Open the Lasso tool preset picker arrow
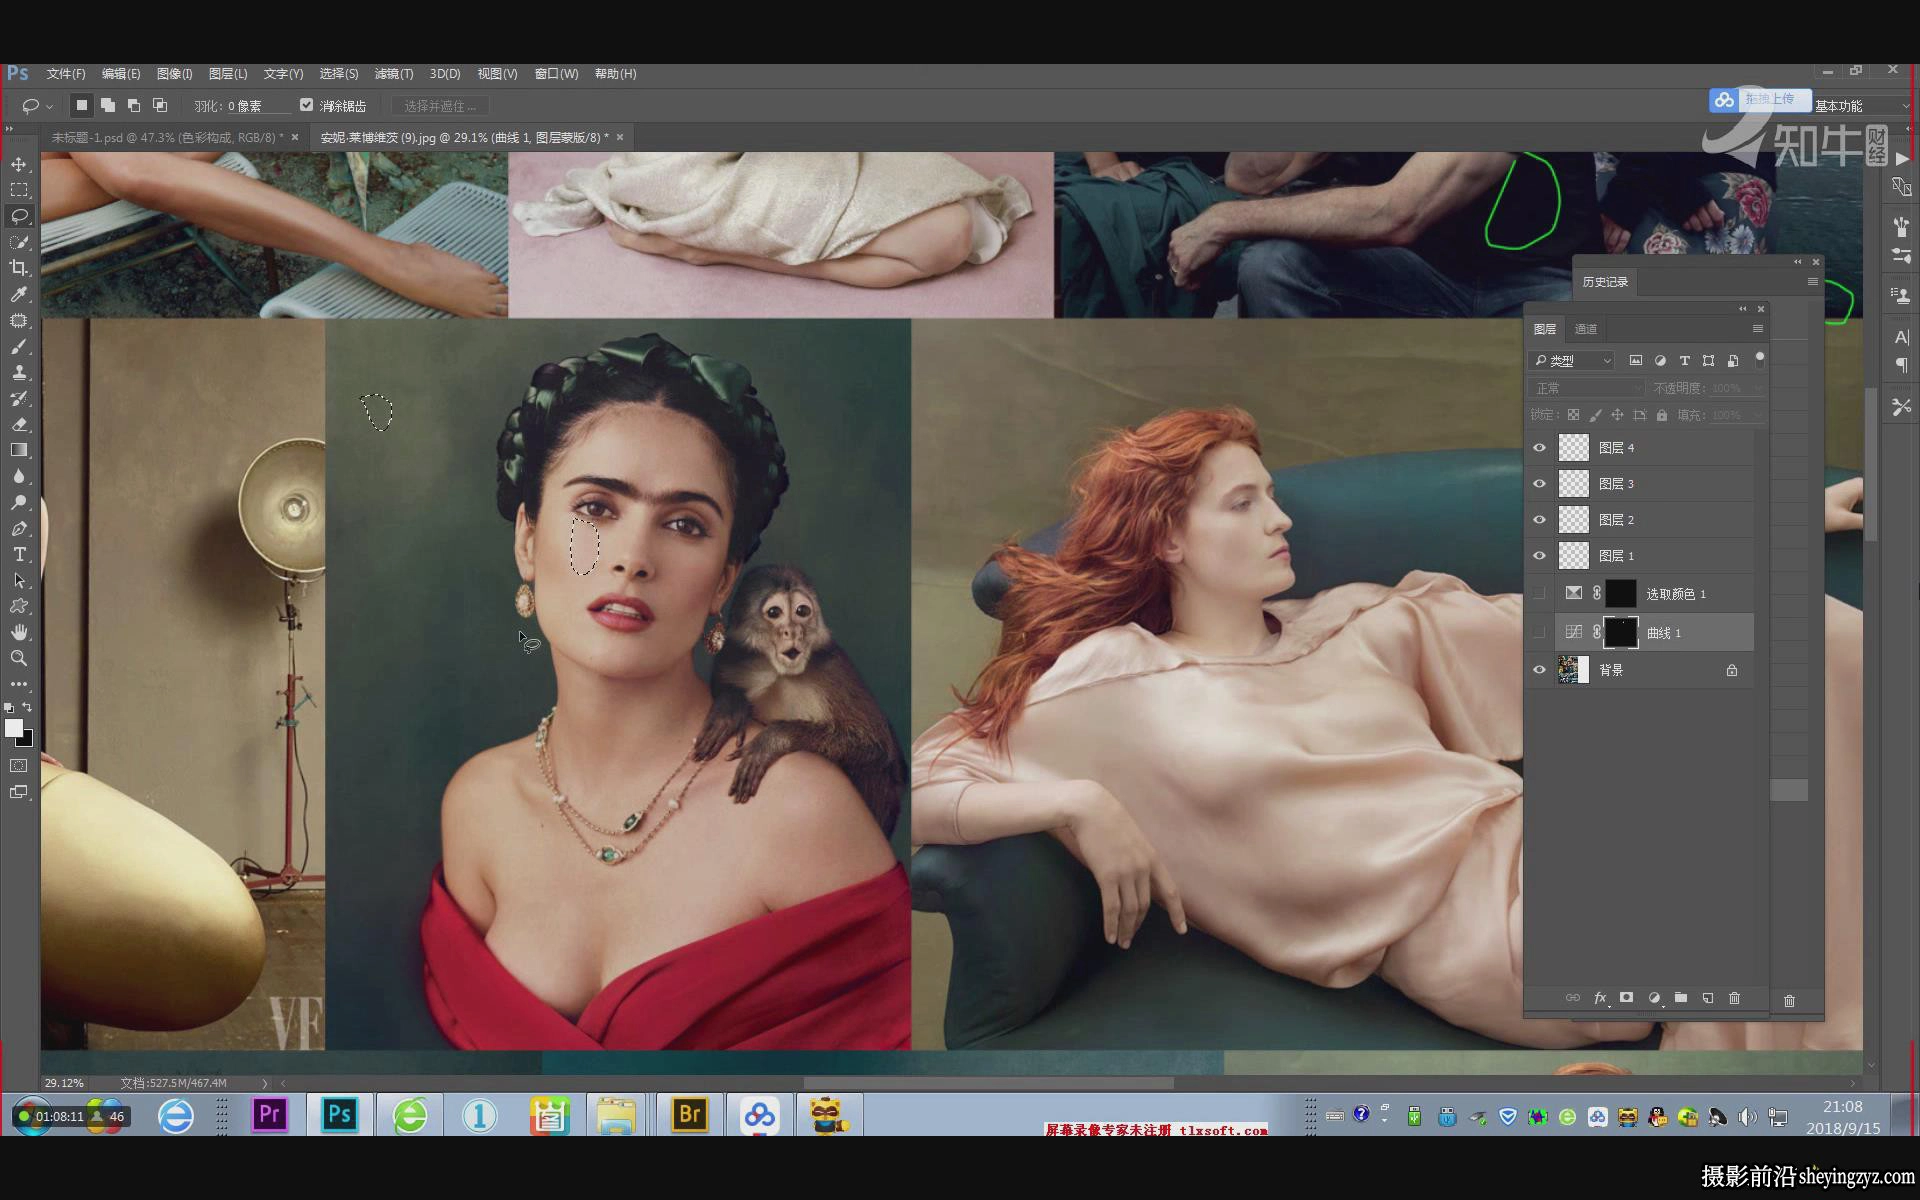Screen dimensions: 1920x1200 (x=49, y=106)
